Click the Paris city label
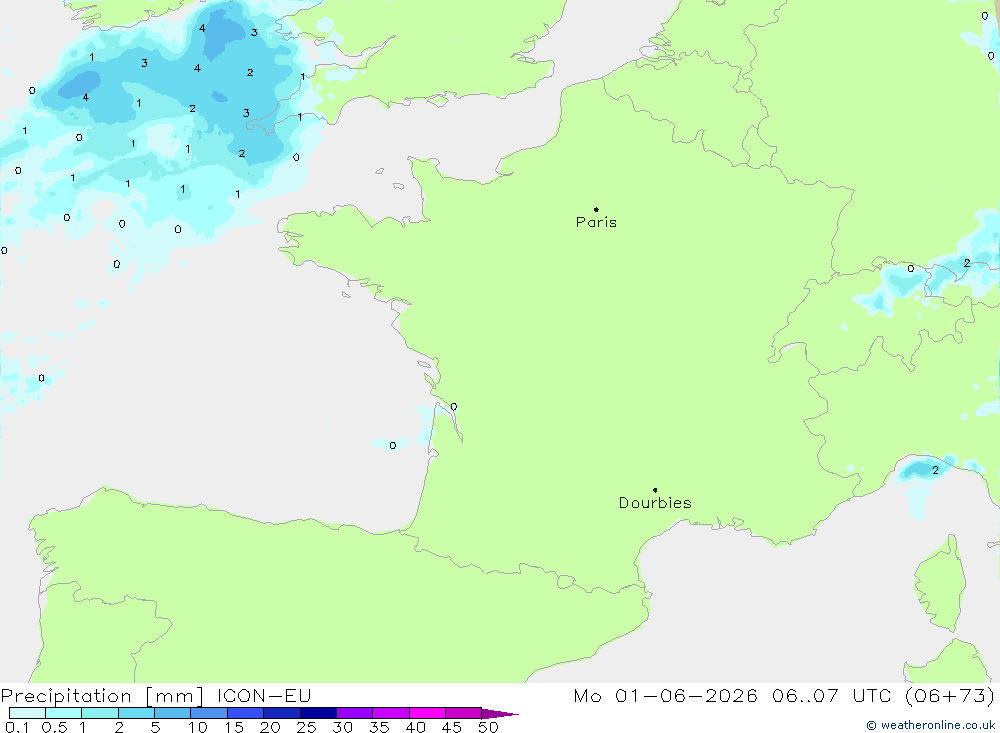 click(x=596, y=222)
